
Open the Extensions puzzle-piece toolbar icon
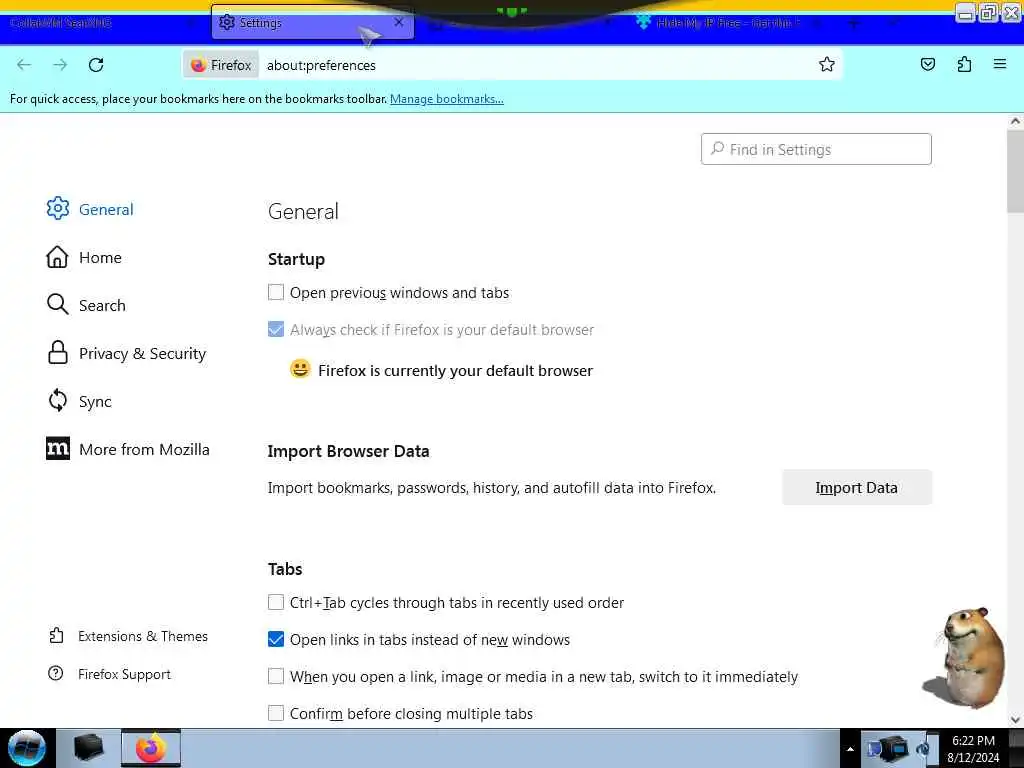point(964,64)
